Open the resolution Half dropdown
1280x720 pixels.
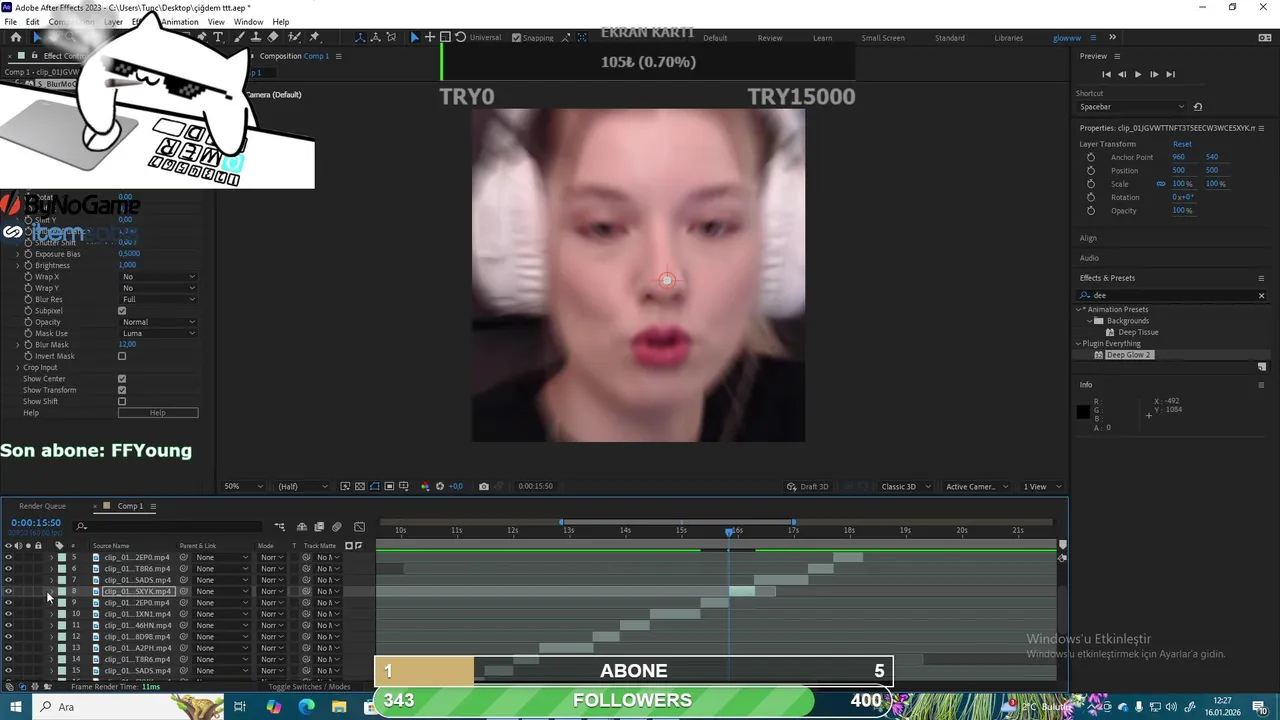(x=302, y=486)
